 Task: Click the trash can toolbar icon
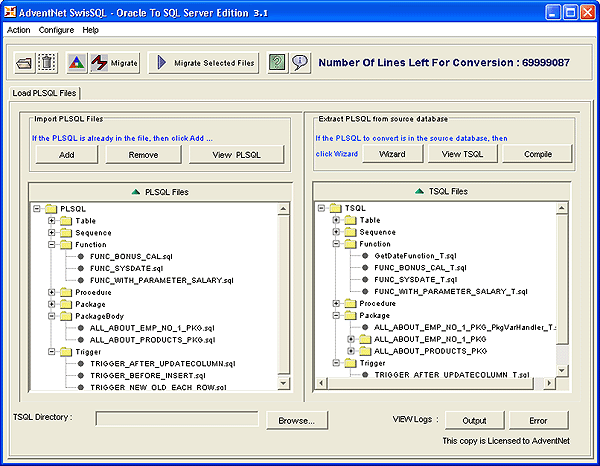[47, 63]
